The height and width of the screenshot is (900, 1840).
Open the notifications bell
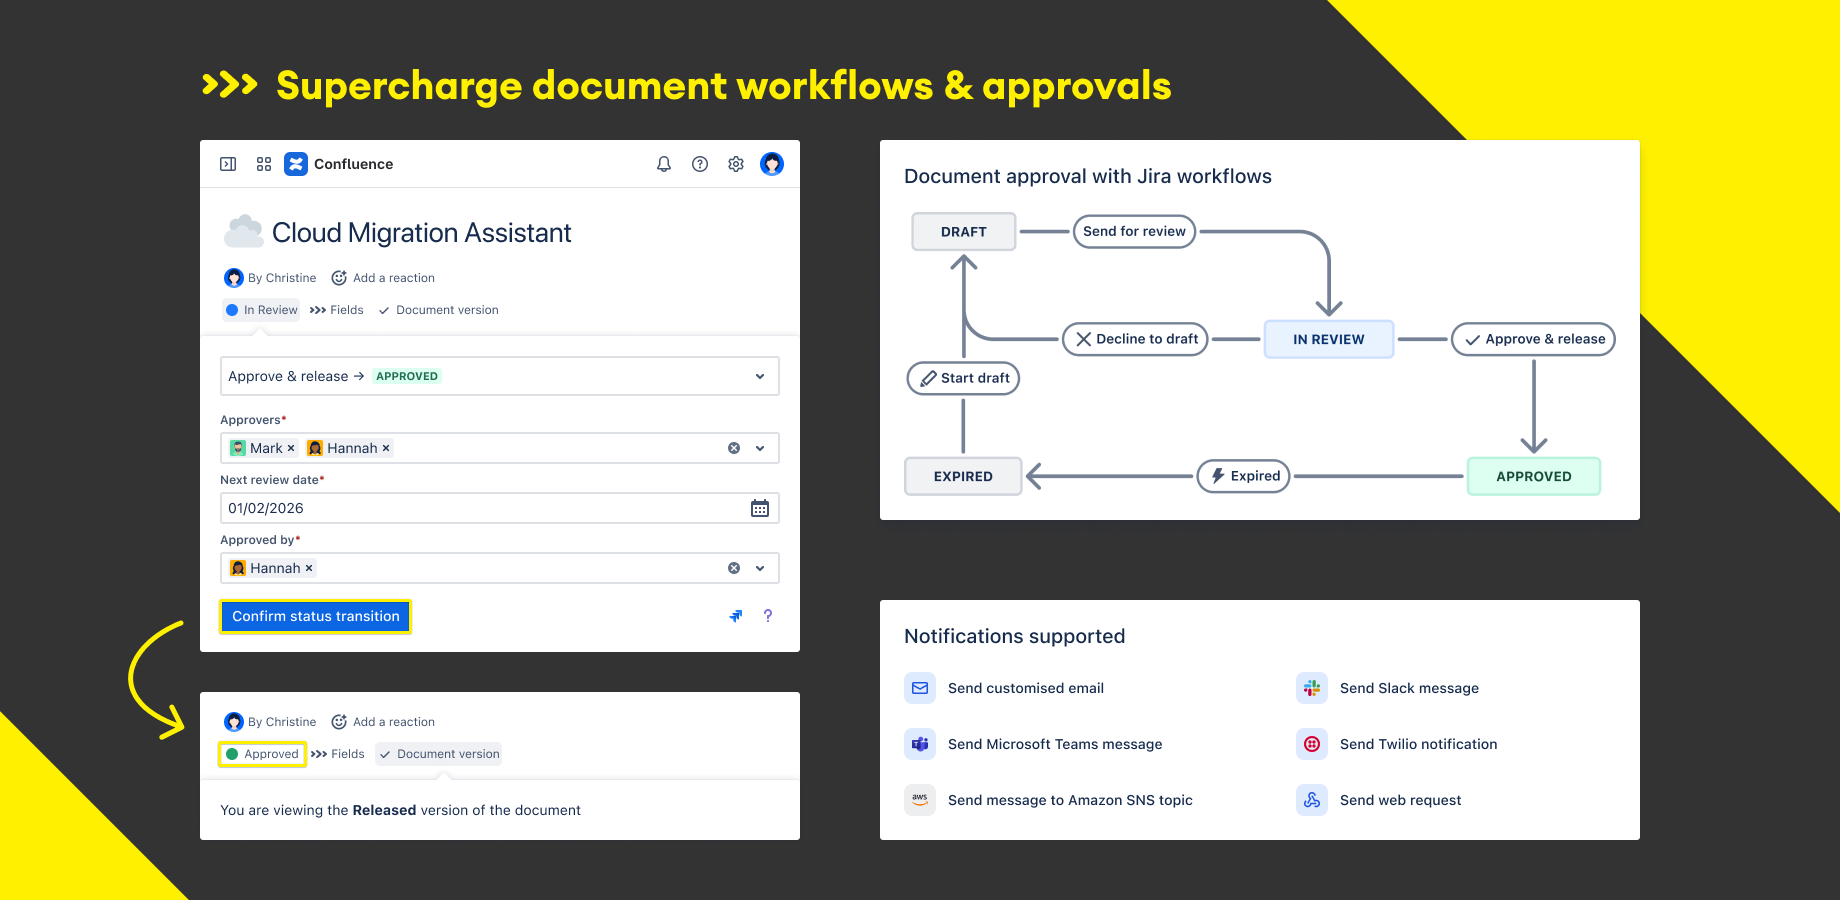pyautogui.click(x=664, y=164)
